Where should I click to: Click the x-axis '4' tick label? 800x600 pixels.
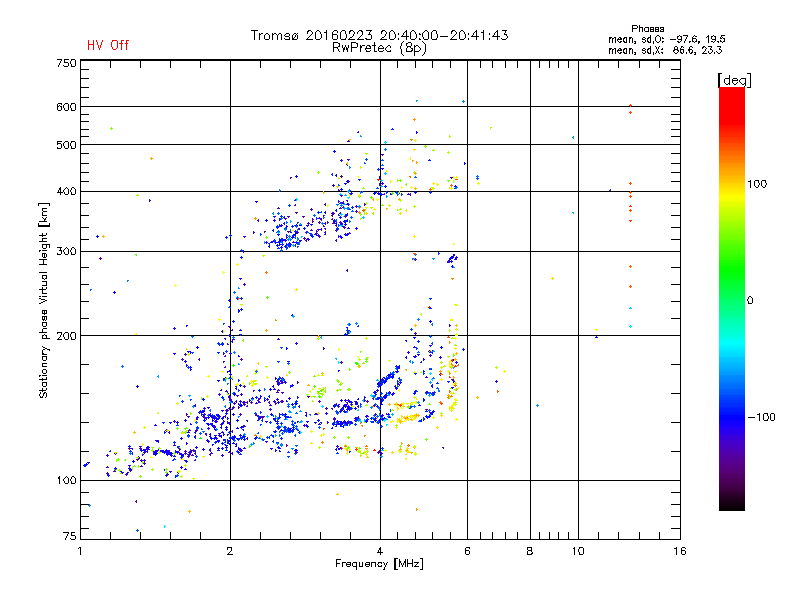coord(380,551)
